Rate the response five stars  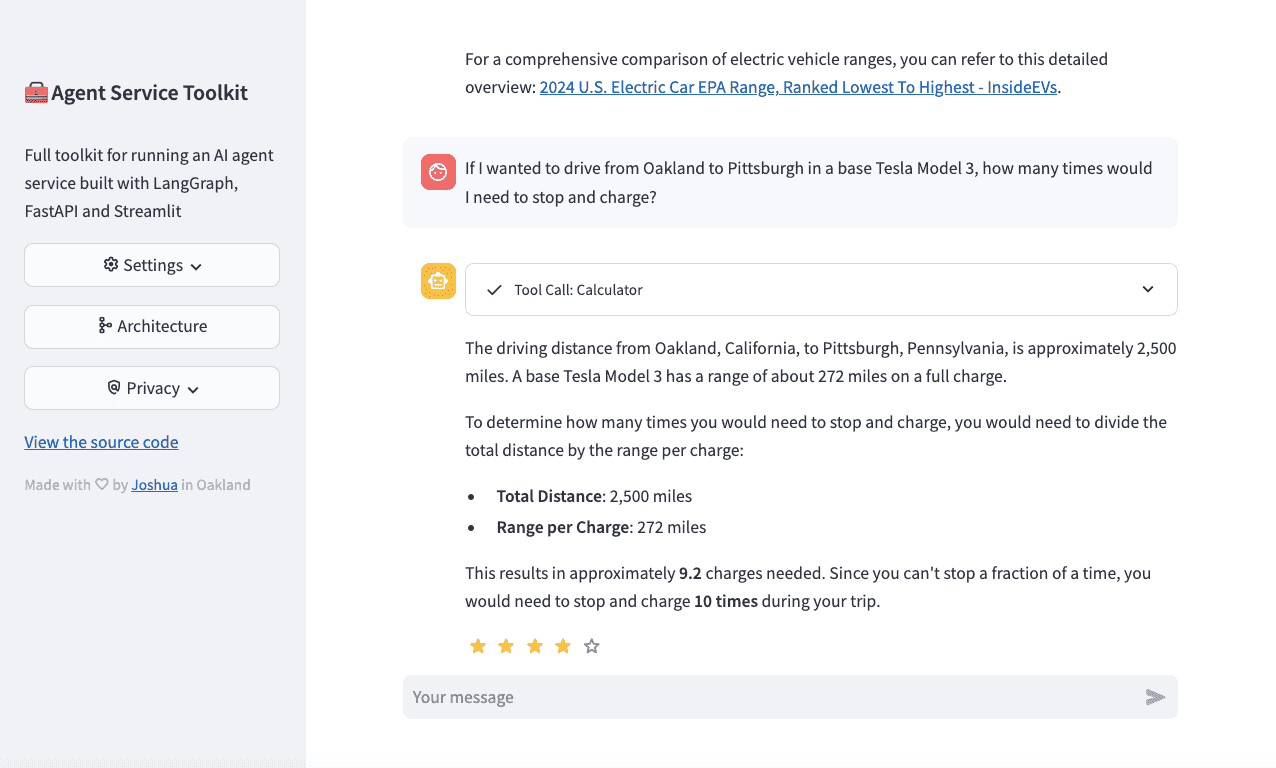(591, 646)
